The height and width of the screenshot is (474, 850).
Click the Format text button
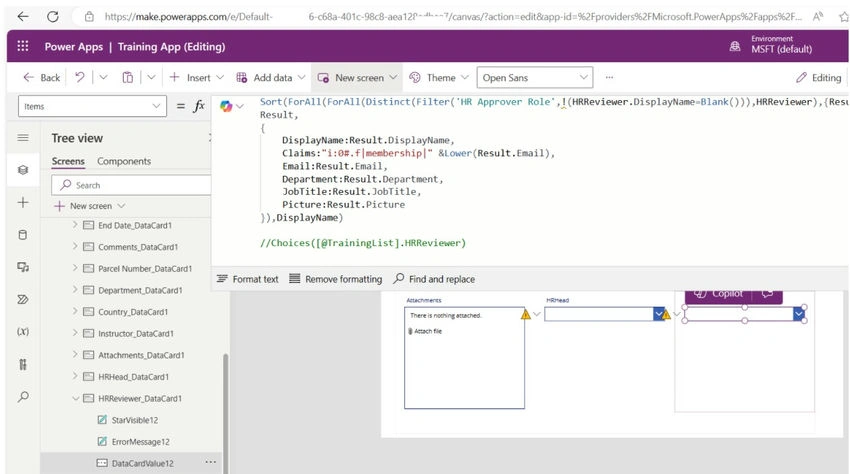click(x=247, y=279)
